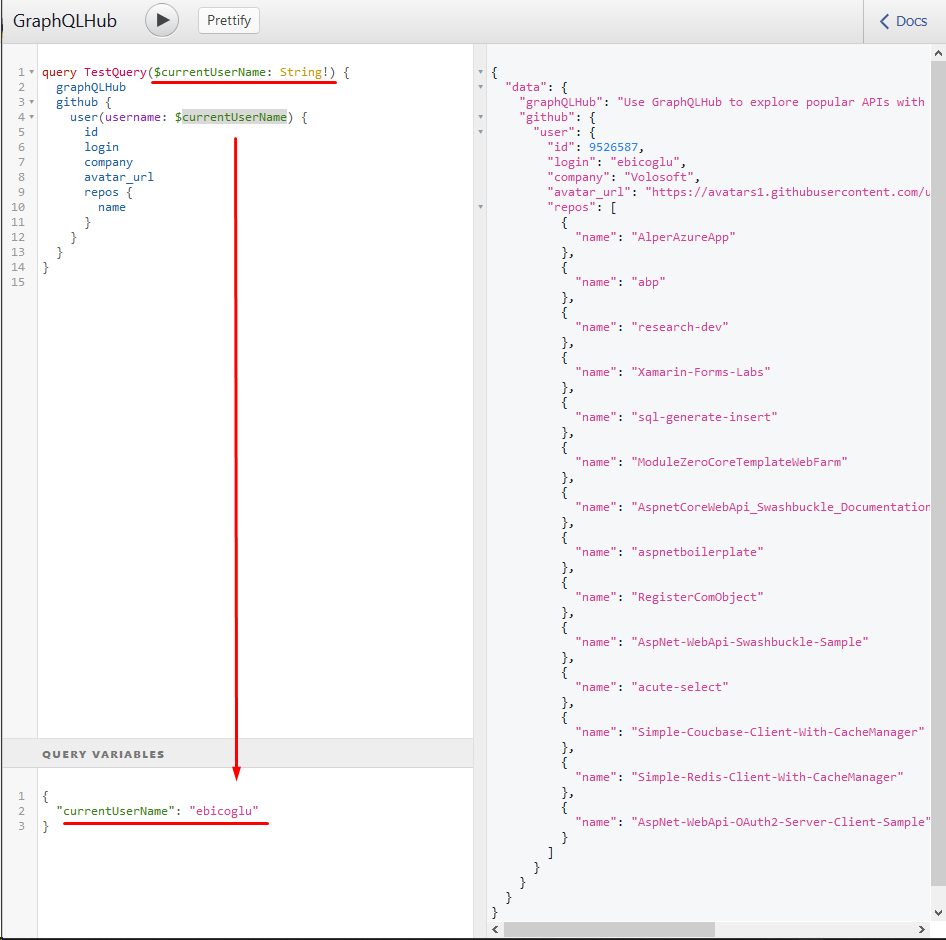Click scroll left arrow of horizontal scrollbar
The height and width of the screenshot is (940, 946).
pos(495,929)
